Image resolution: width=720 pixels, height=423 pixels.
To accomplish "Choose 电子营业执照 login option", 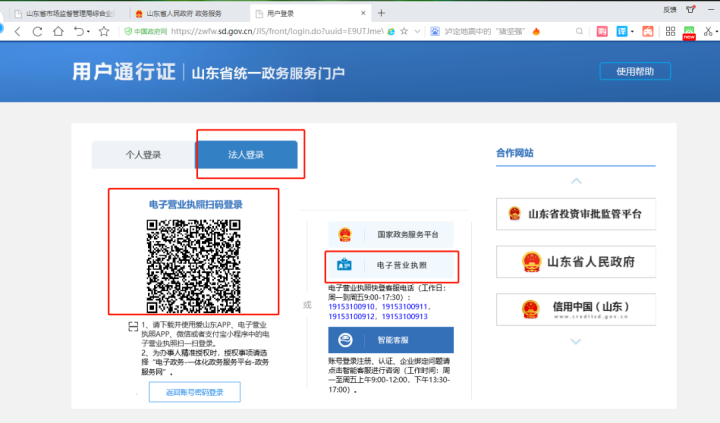I will coord(391,265).
